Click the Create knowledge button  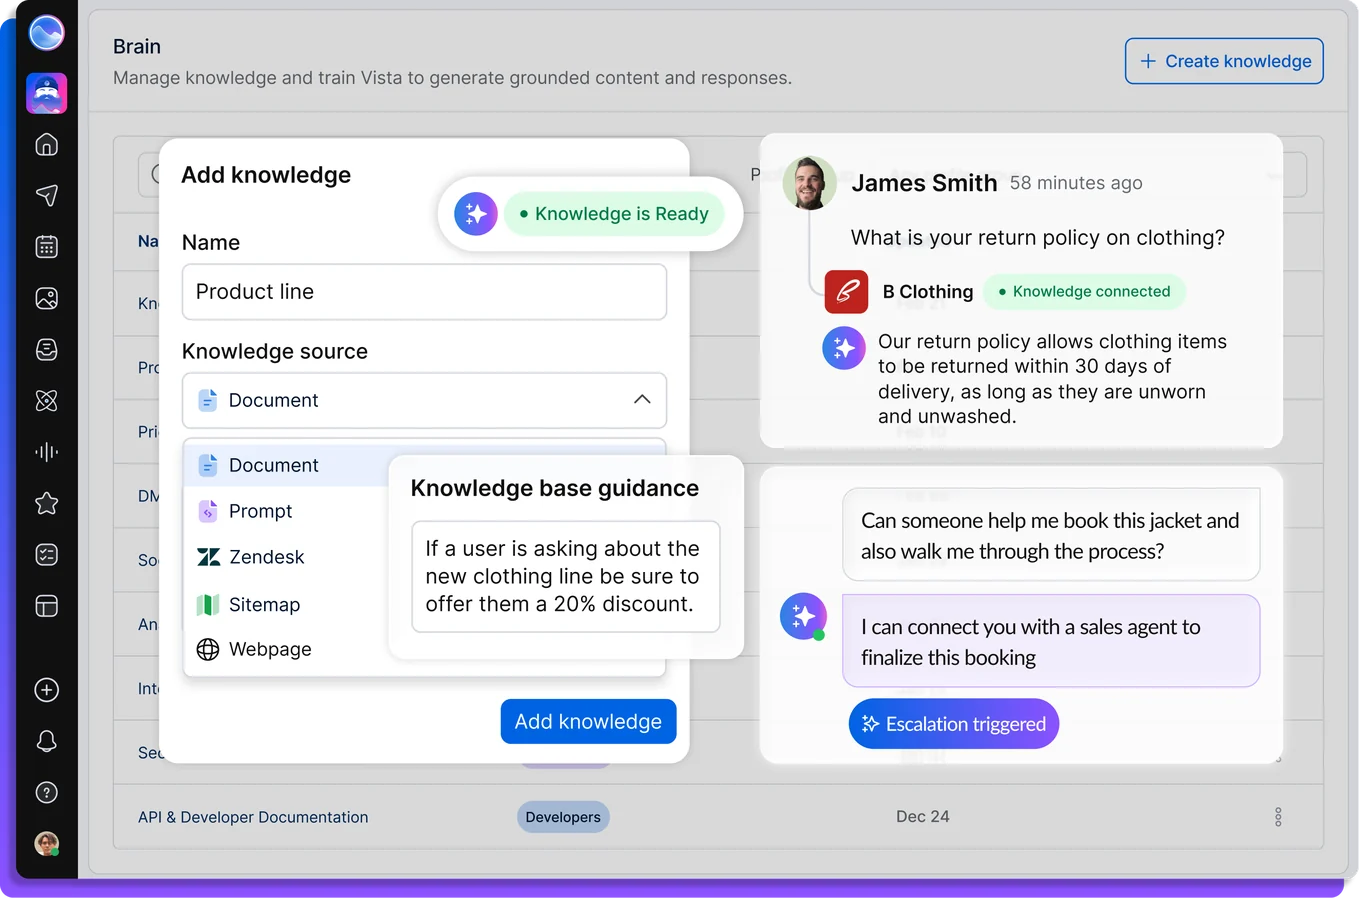pyautogui.click(x=1224, y=61)
